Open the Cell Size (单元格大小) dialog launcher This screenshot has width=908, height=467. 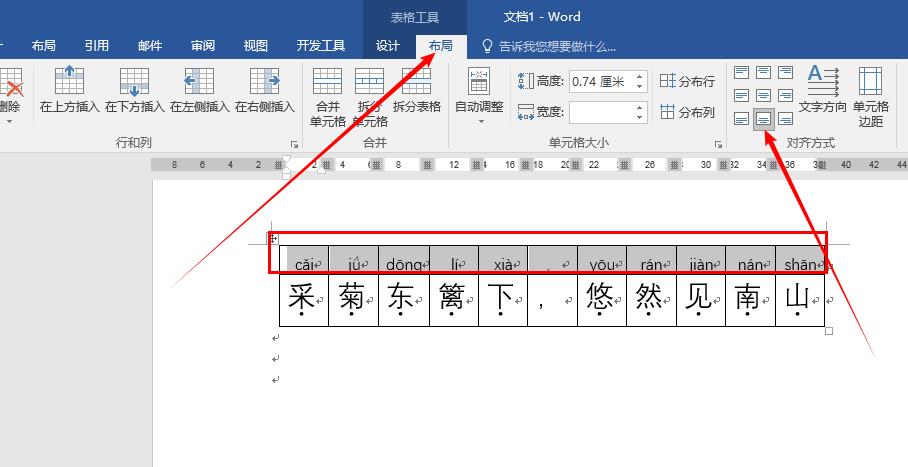pos(718,144)
